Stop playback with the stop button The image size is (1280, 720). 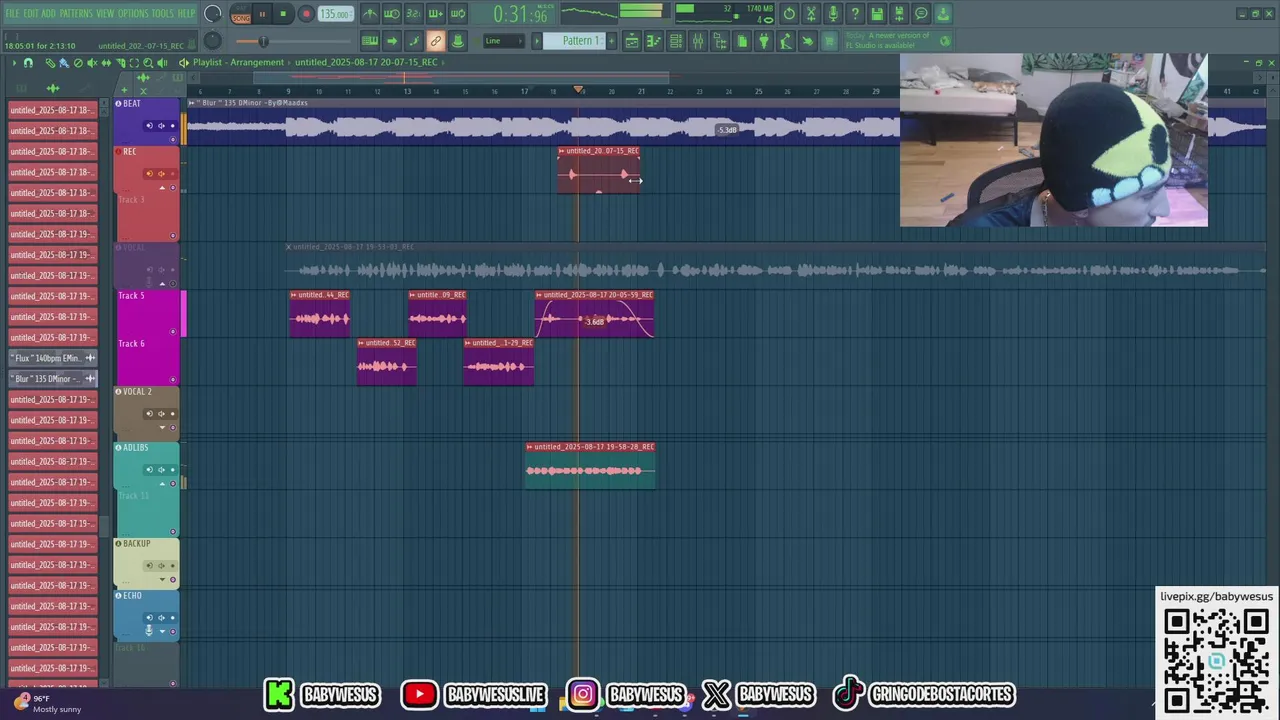[x=284, y=14]
